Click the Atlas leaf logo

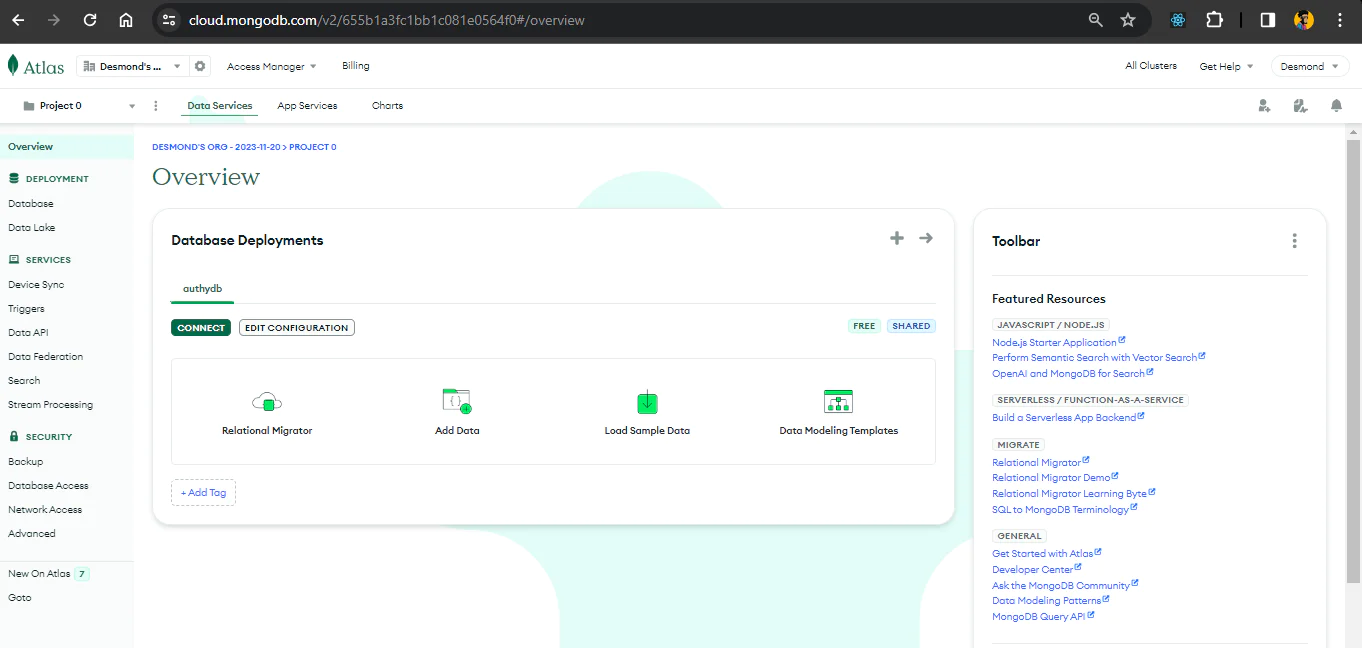click(x=13, y=66)
